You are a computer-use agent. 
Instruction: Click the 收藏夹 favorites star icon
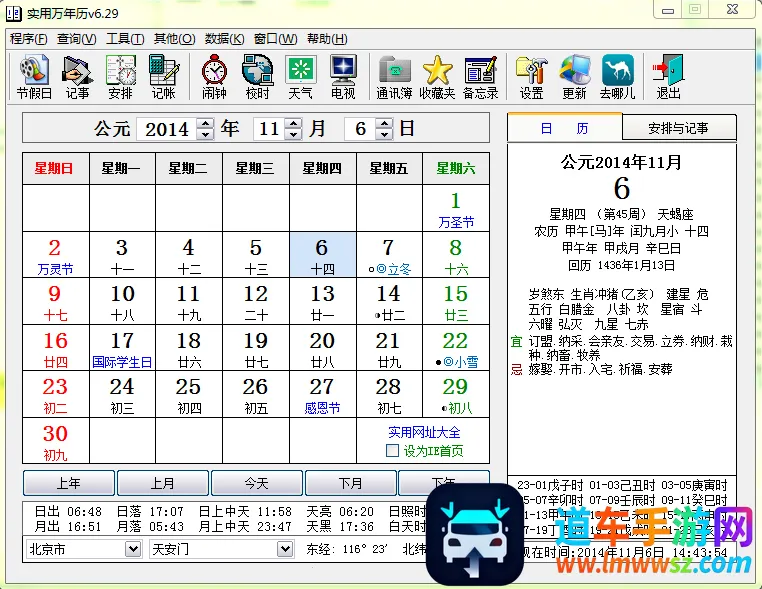[437, 76]
